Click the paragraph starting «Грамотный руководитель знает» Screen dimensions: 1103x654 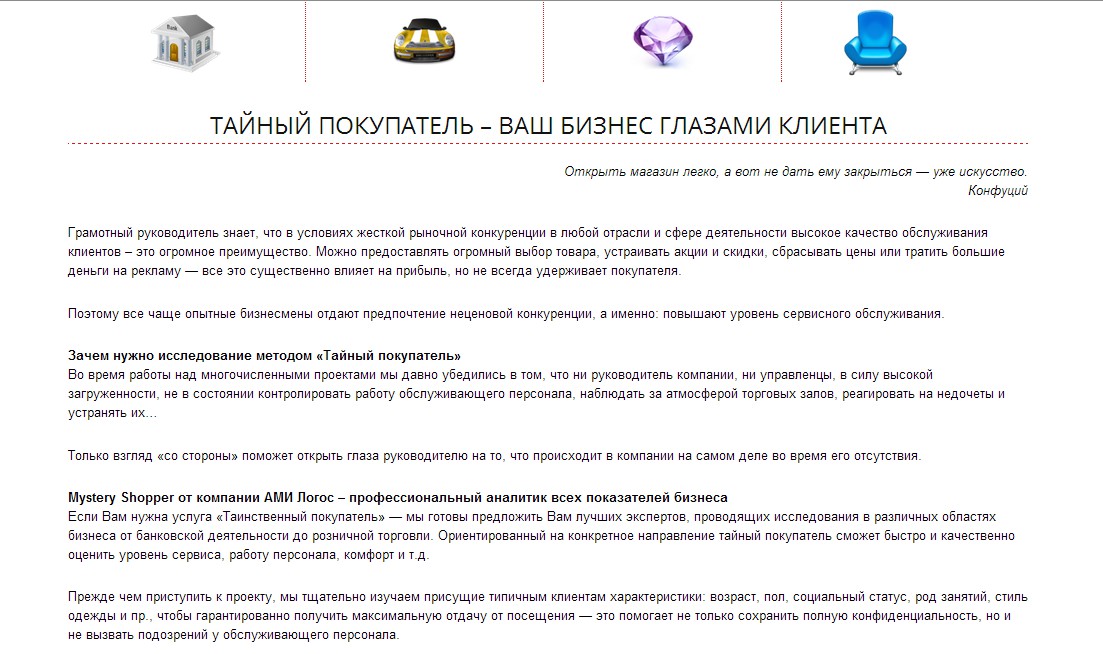point(536,252)
